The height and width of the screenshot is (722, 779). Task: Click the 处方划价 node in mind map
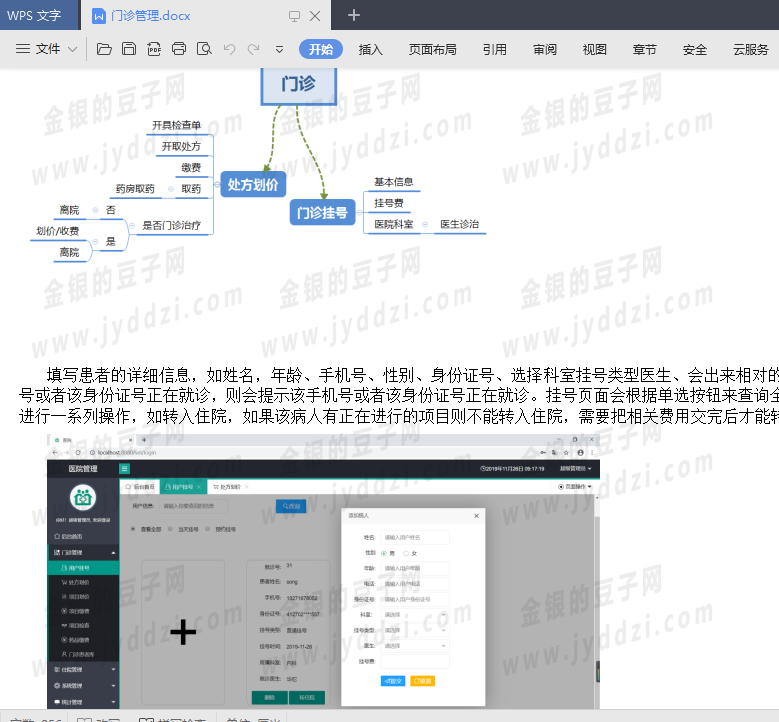click(x=253, y=184)
